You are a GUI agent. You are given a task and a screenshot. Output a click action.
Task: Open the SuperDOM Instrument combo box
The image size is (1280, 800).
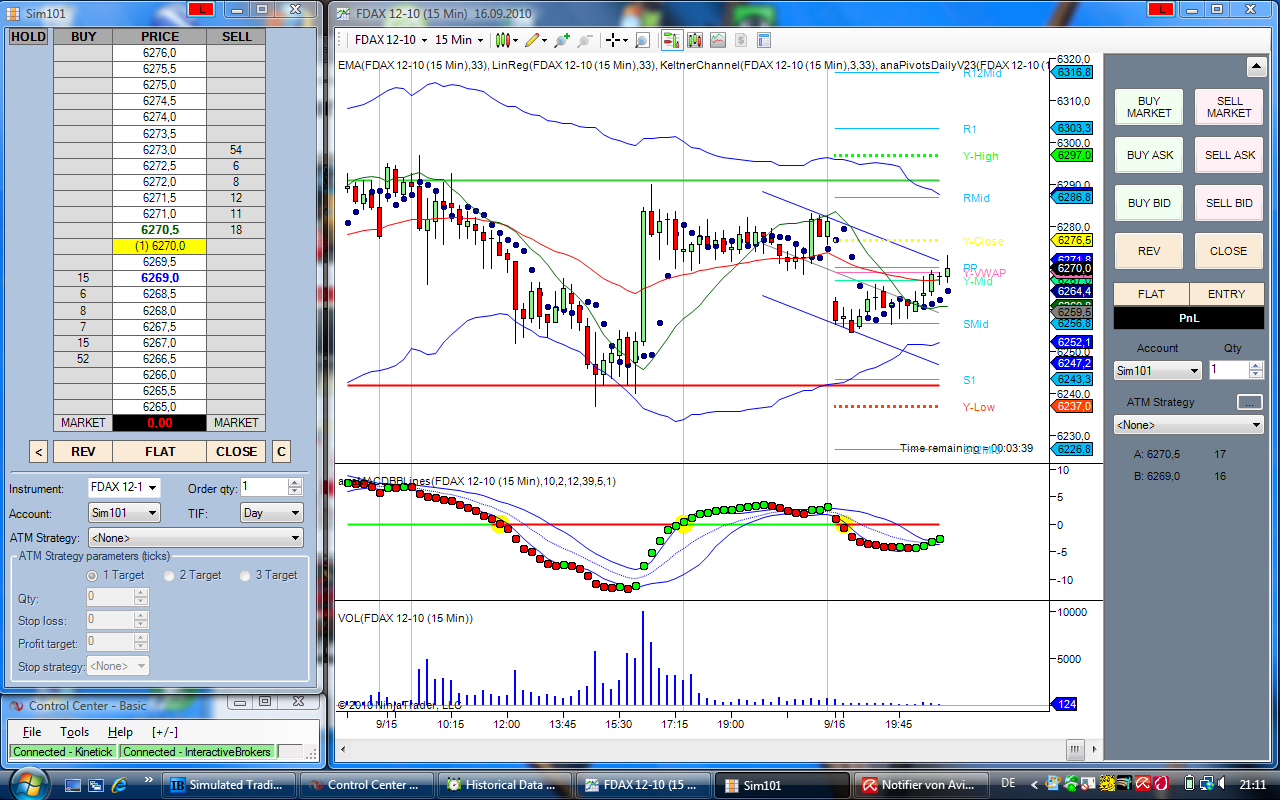pos(124,488)
